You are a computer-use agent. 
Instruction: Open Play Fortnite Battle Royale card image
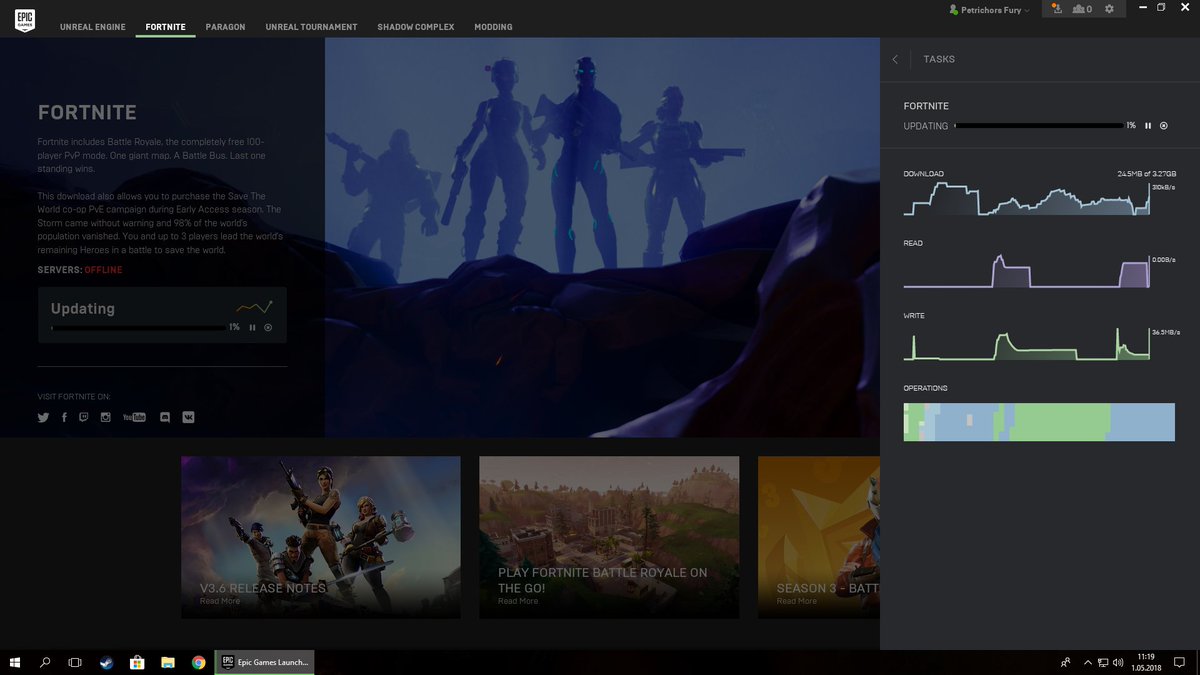pos(609,537)
